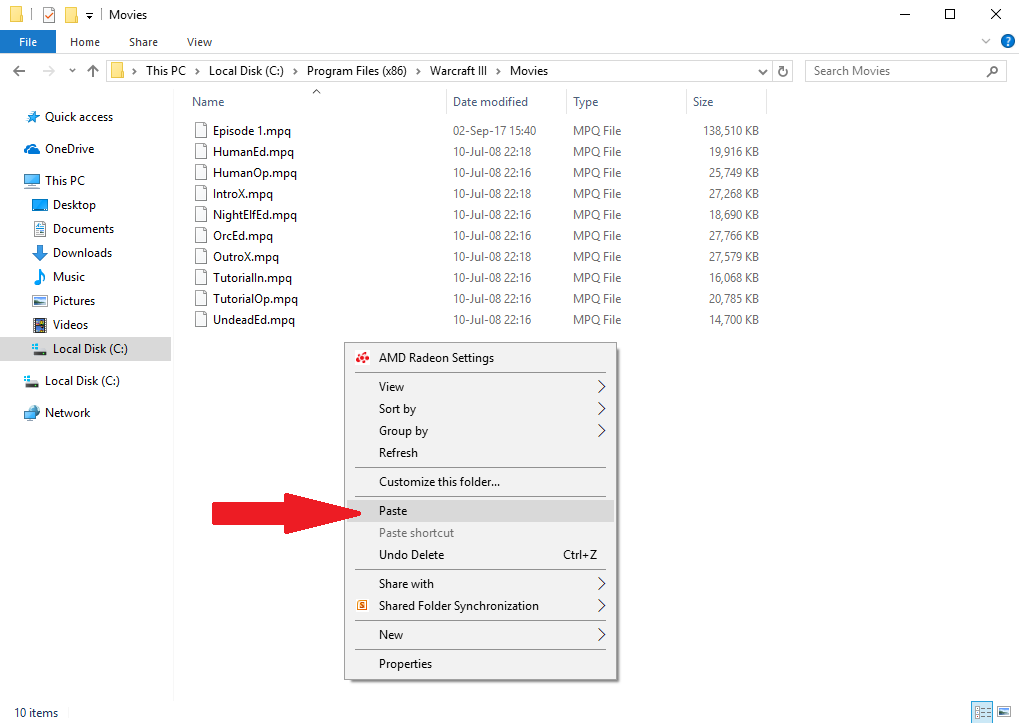Click the Movies breadcrumb in the address bar

click(x=529, y=71)
